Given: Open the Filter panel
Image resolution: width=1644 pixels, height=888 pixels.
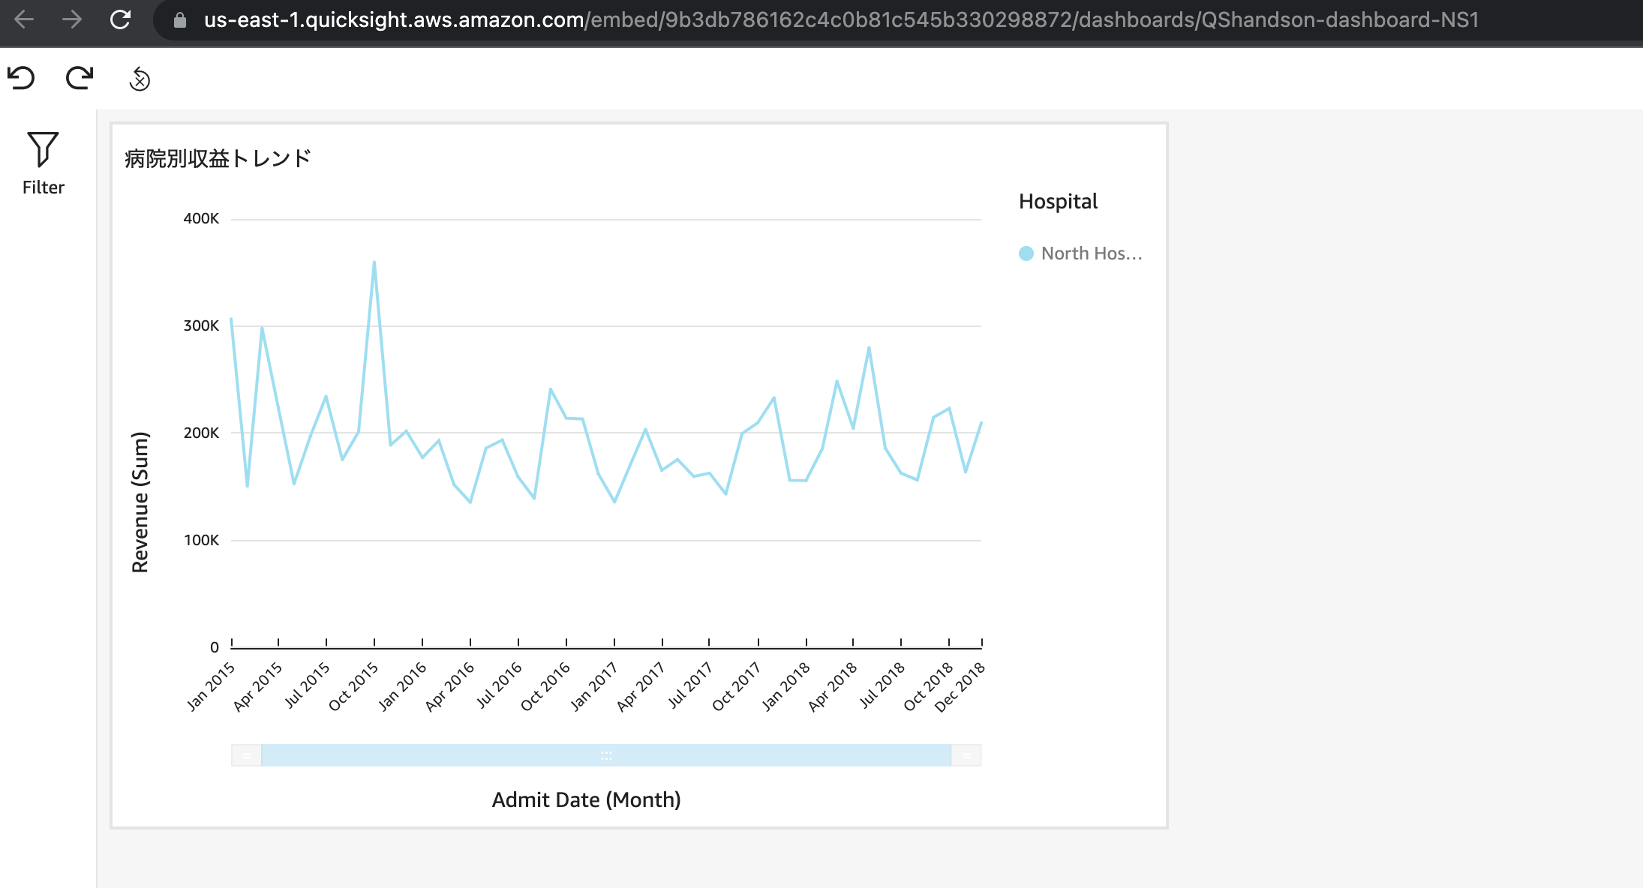Looking at the screenshot, I should (x=43, y=163).
